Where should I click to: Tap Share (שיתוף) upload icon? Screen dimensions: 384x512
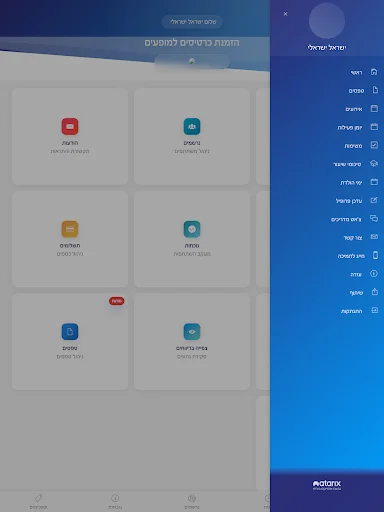point(375,292)
